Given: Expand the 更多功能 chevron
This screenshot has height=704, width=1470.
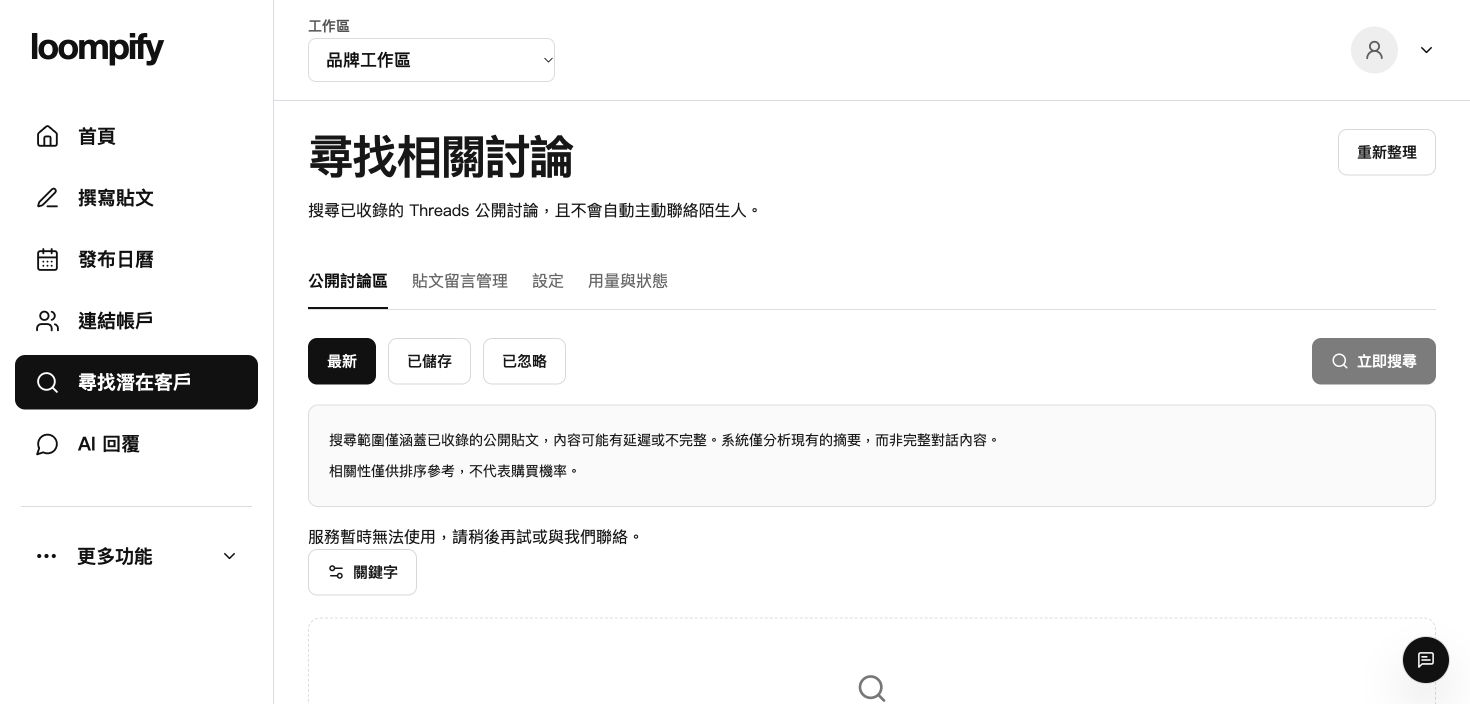Looking at the screenshot, I should (229, 556).
